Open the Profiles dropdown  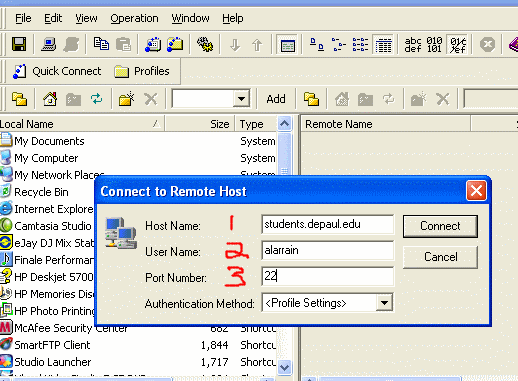tap(142, 71)
